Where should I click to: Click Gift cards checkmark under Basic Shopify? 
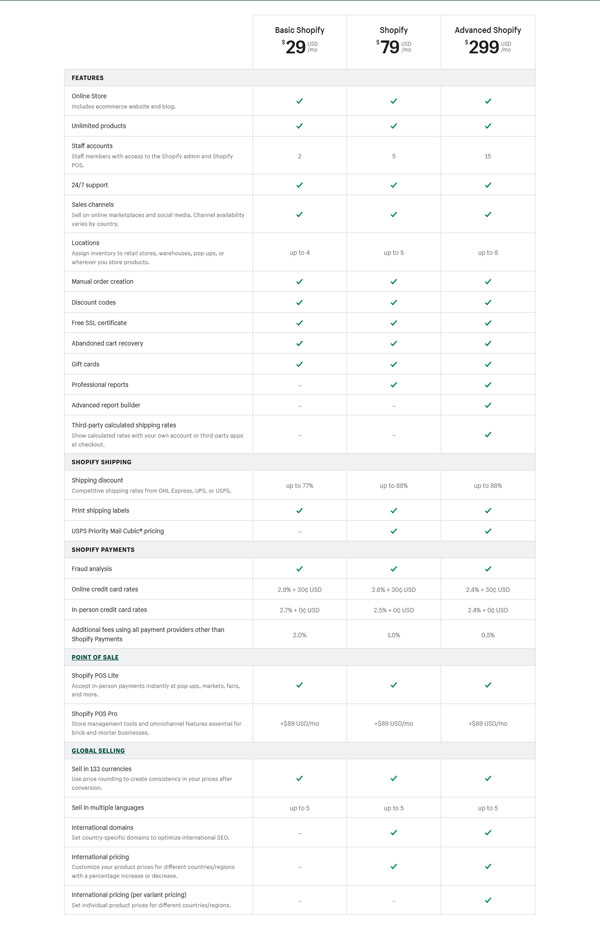(300, 364)
